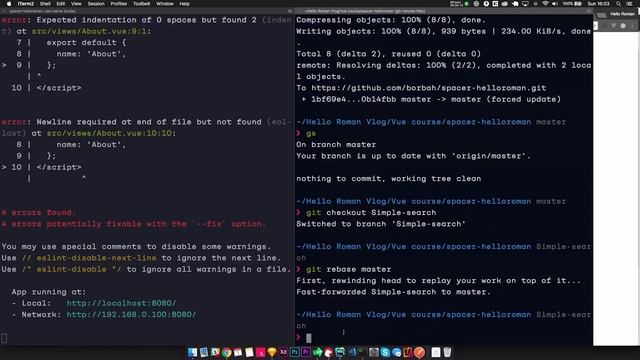Open Adobe XD from the dock
This screenshot has height=360, width=640.
[283, 352]
